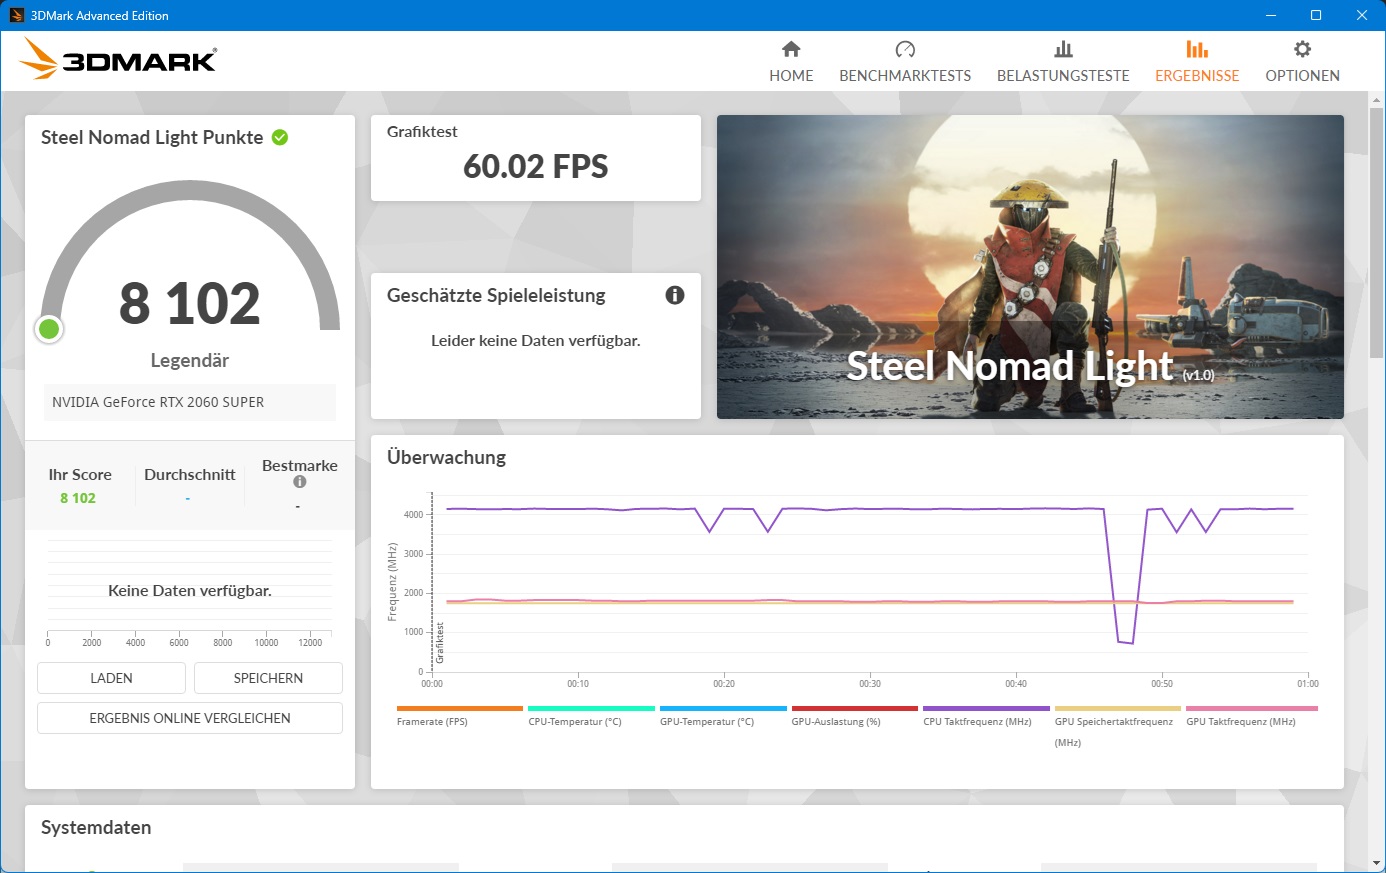This screenshot has width=1386, height=873.
Task: Click the Überwachung heading
Action: (446, 457)
